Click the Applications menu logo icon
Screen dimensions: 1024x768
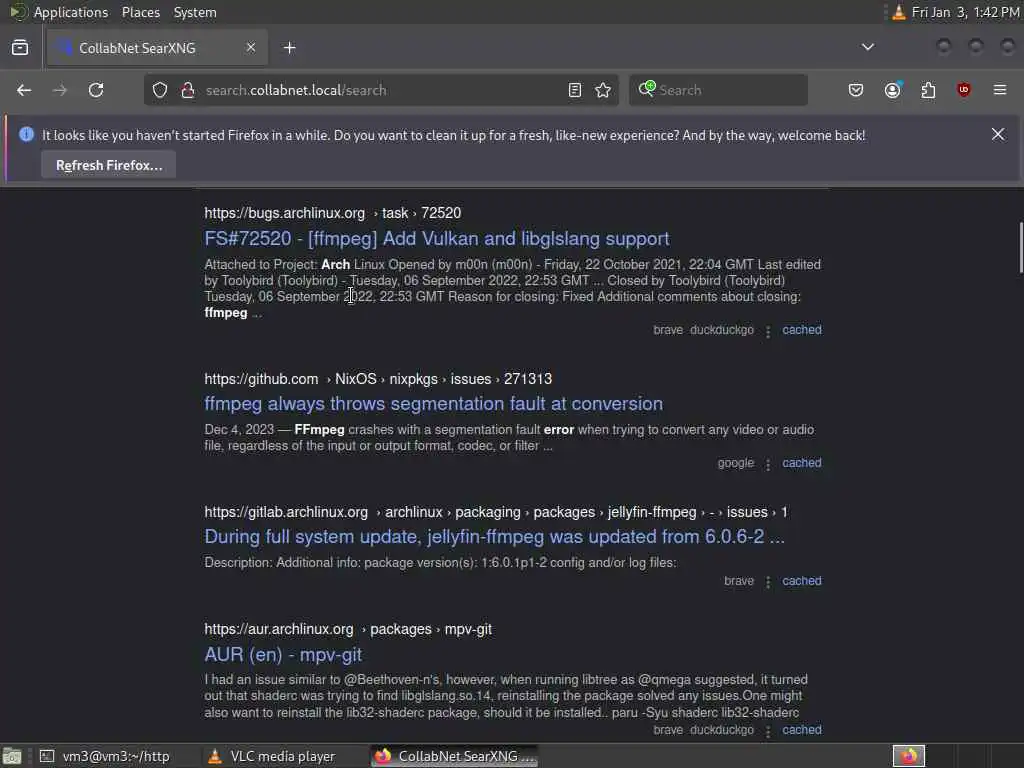(18, 12)
